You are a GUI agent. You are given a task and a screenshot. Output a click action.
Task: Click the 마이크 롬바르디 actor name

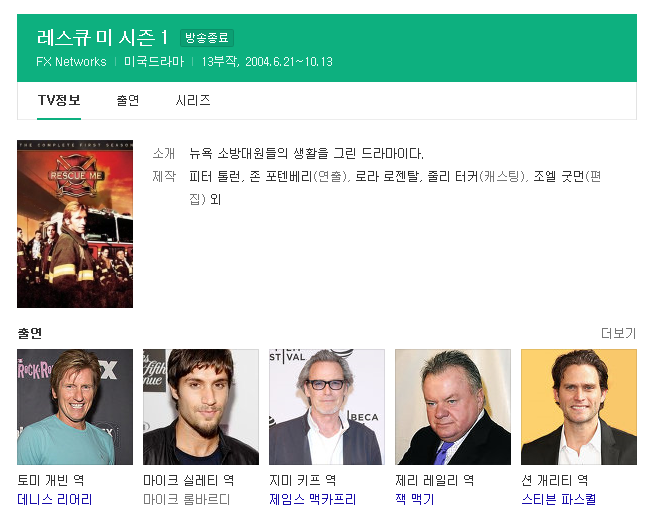pyautogui.click(x=186, y=499)
